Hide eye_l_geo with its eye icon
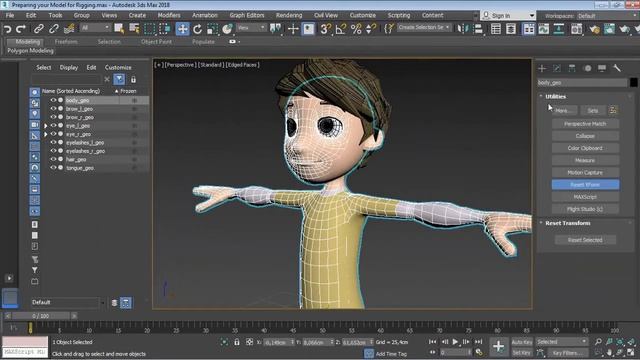The image size is (640, 360). (53, 126)
